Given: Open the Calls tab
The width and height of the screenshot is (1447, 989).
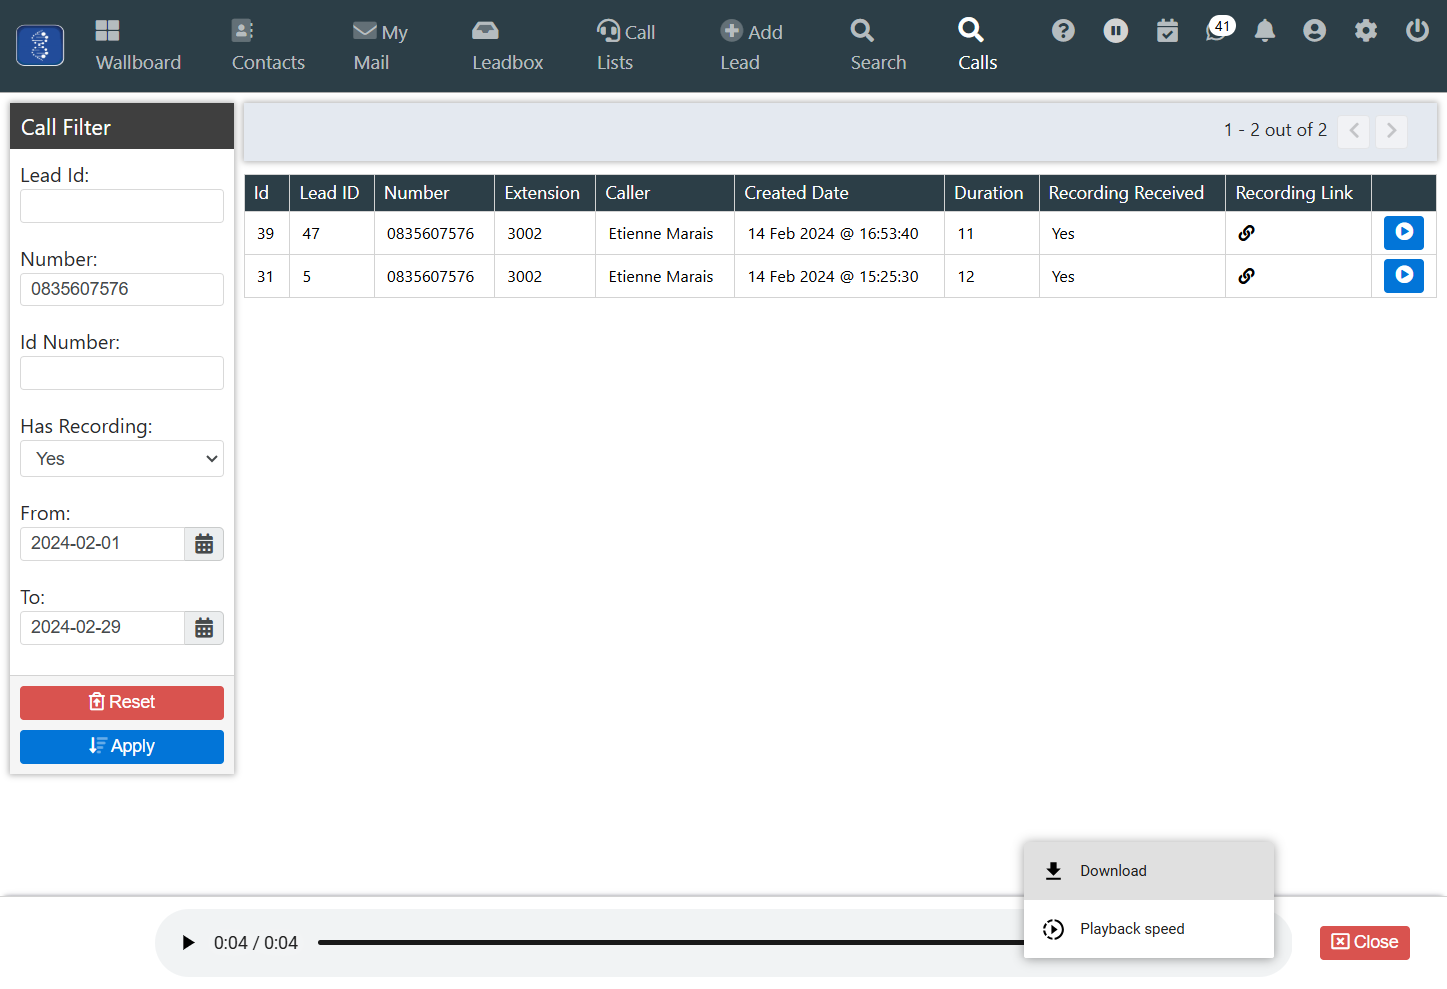Looking at the screenshot, I should click(977, 46).
